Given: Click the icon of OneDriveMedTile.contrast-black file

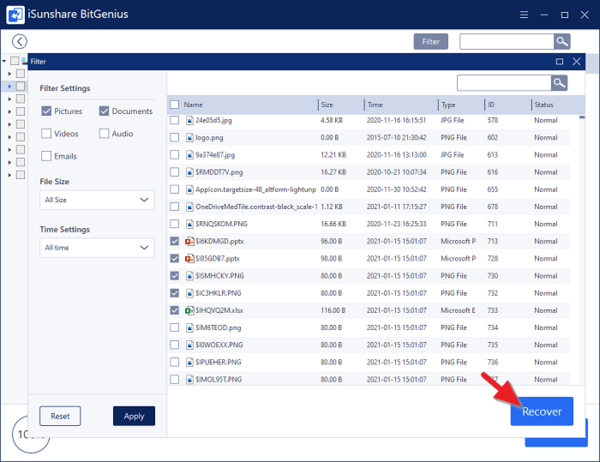Looking at the screenshot, I should [x=189, y=206].
